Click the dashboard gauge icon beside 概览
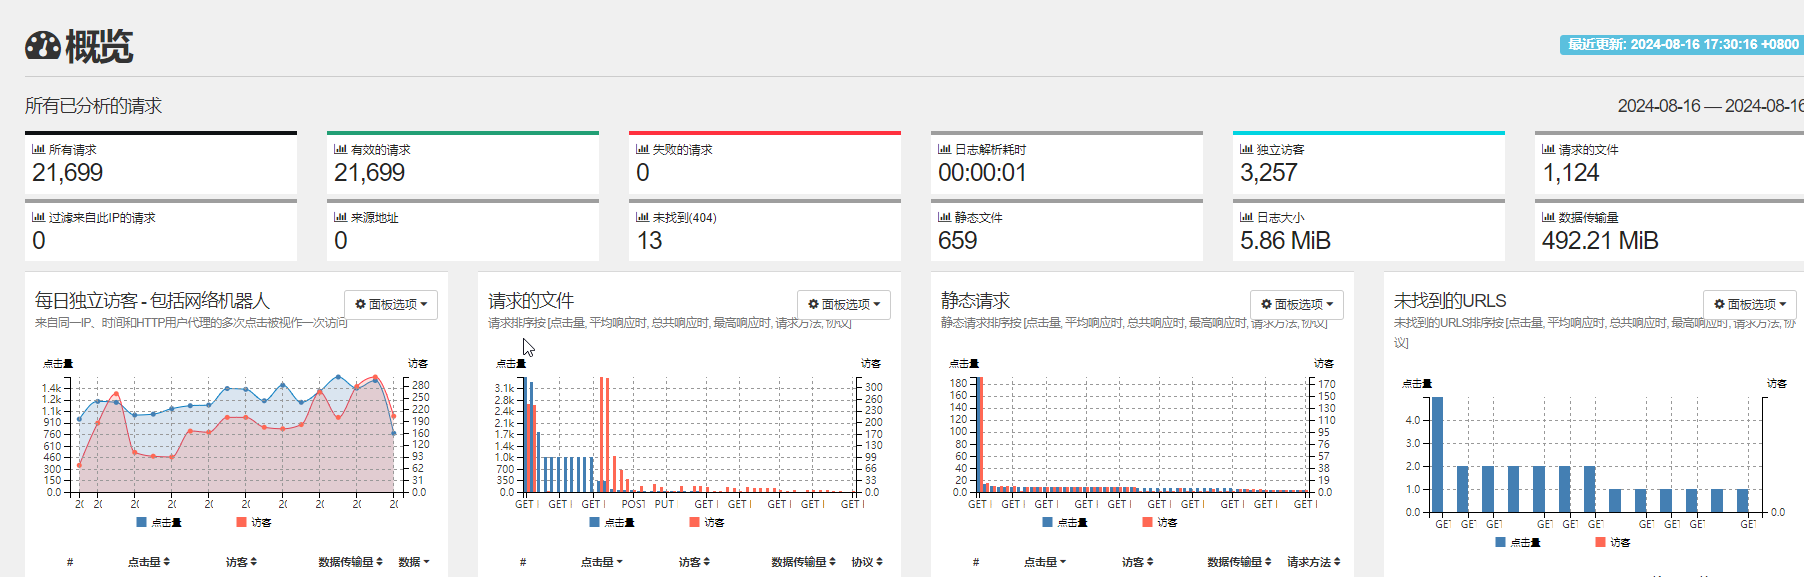 pos(43,46)
